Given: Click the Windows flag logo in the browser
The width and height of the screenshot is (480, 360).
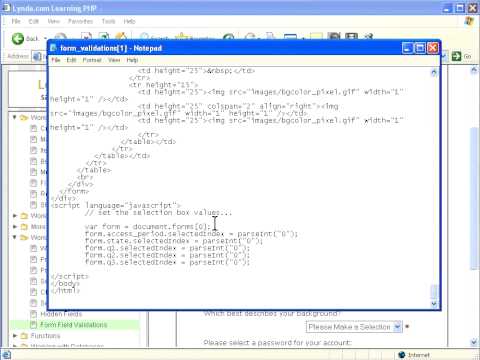Looking at the screenshot, I should point(469,21).
